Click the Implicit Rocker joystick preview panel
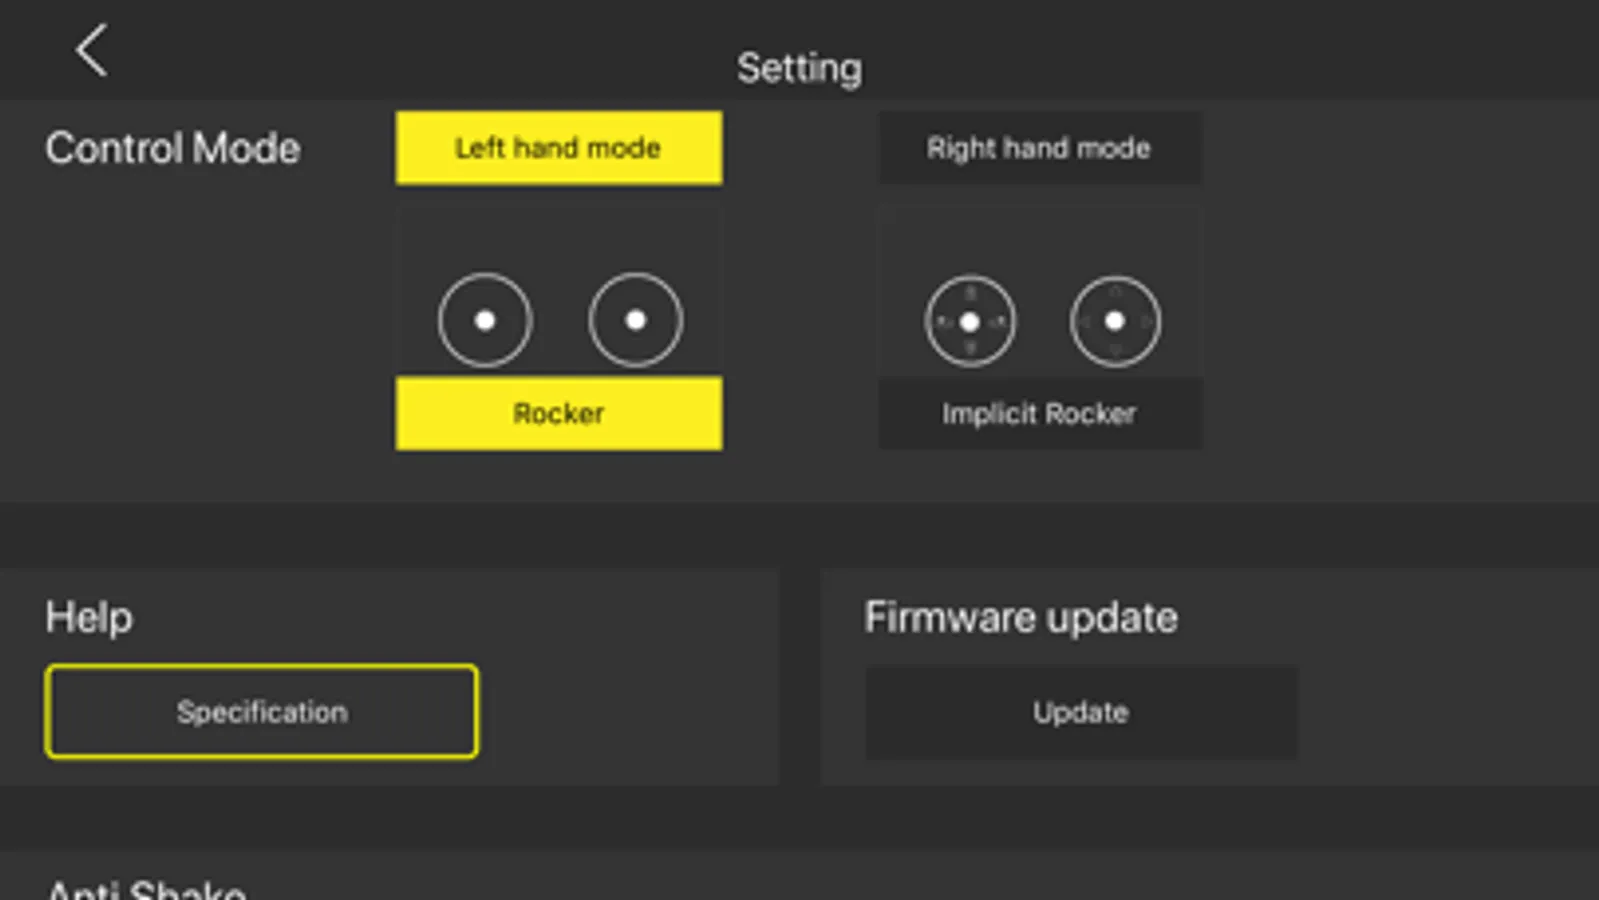 click(x=1040, y=292)
